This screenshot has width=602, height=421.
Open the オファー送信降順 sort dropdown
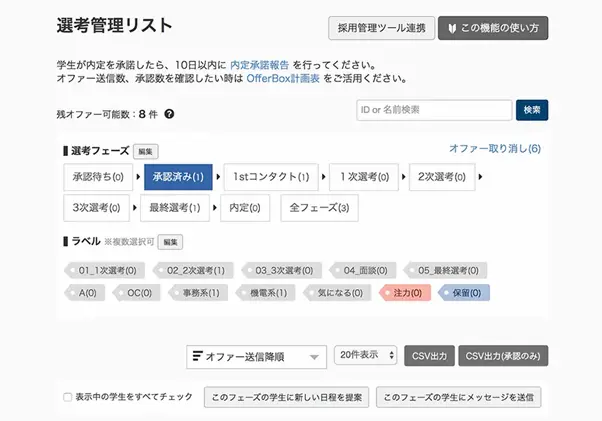click(x=257, y=356)
